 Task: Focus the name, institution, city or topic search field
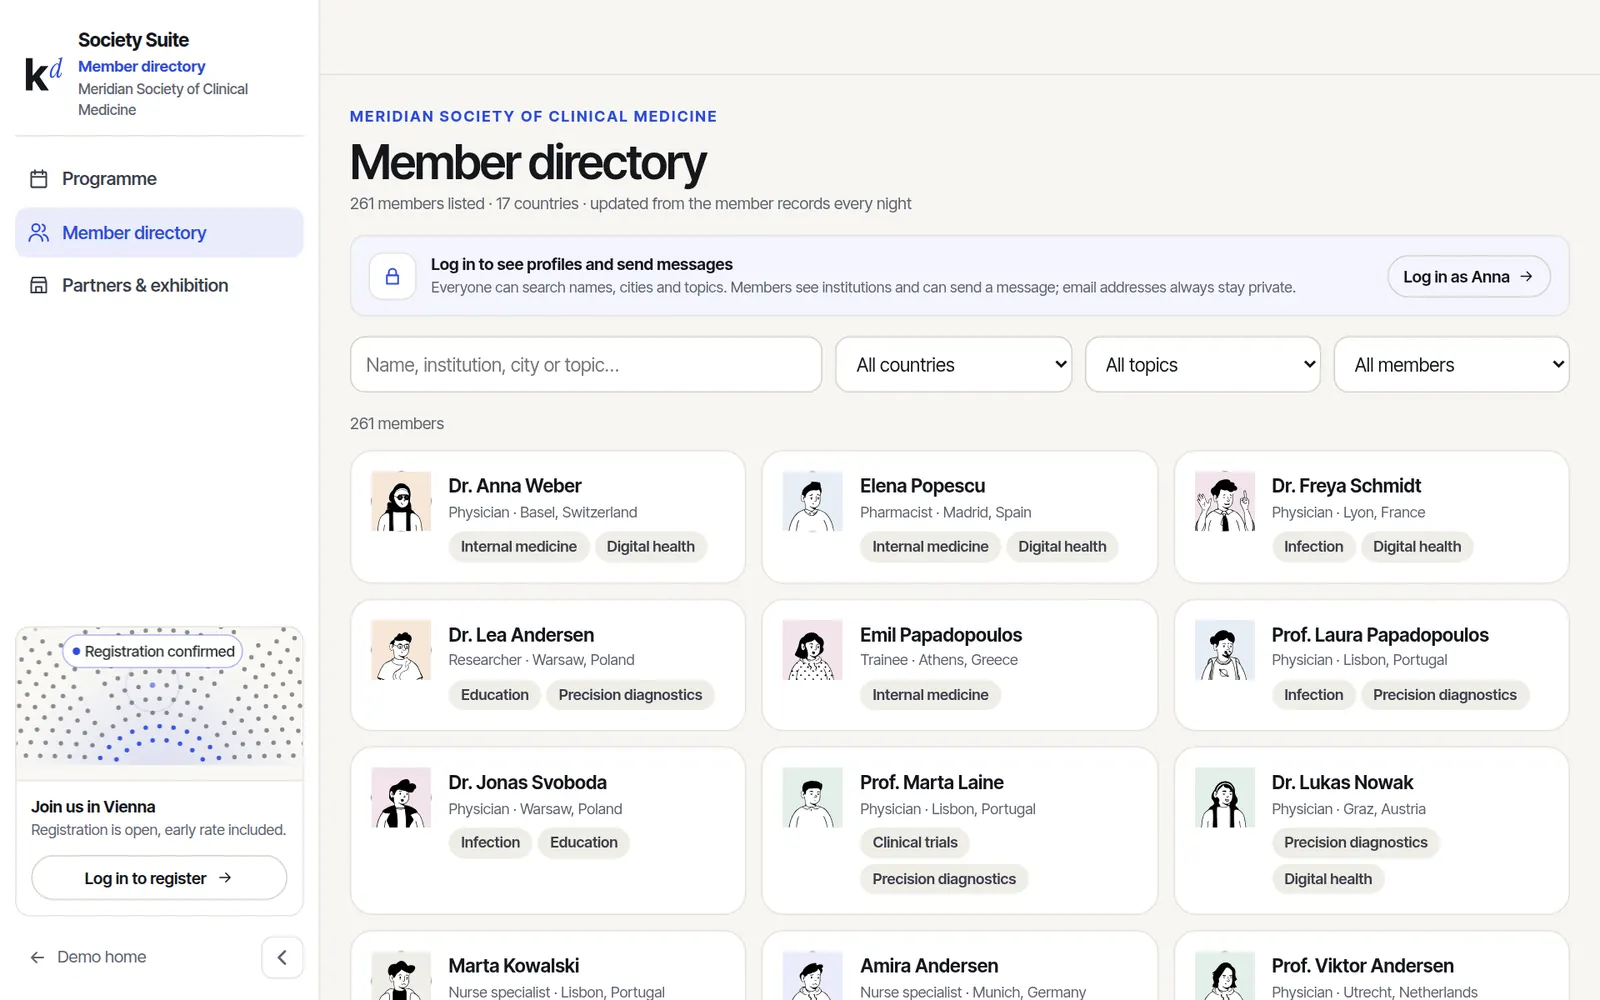tap(586, 365)
